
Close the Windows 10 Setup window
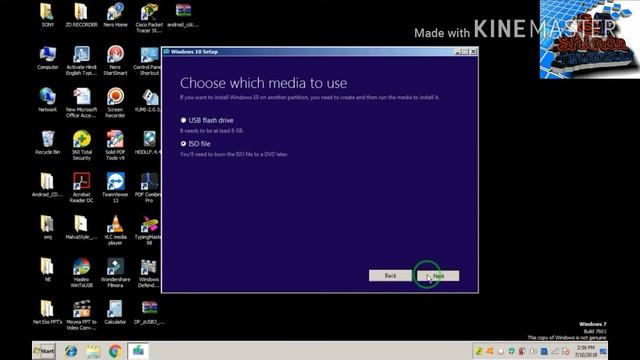tap(473, 51)
